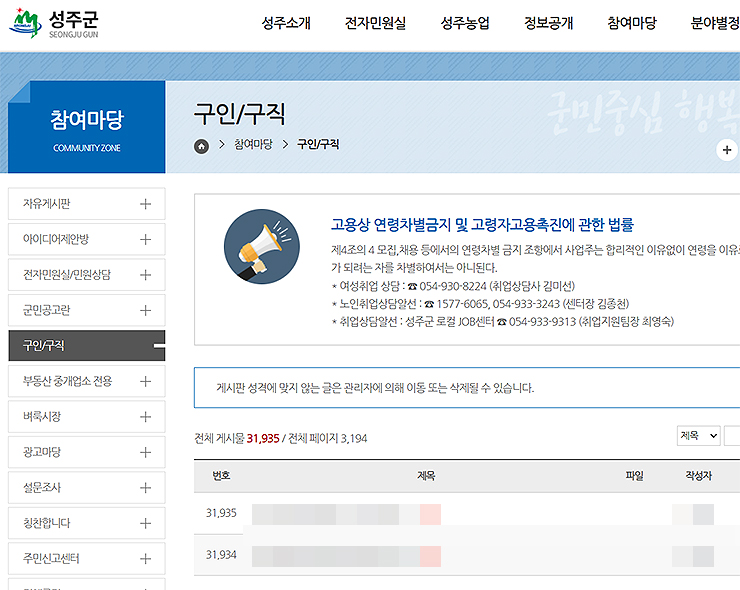Expand 자유게시판 plus icon
740x590 pixels.
145,204
